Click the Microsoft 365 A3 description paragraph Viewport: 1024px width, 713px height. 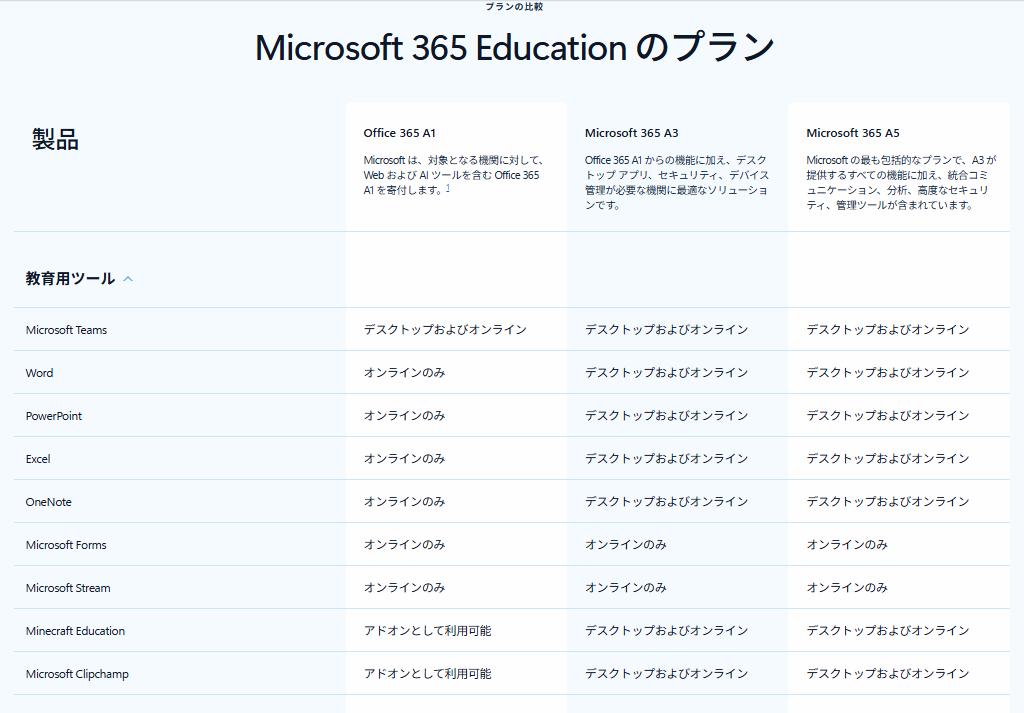(x=677, y=182)
